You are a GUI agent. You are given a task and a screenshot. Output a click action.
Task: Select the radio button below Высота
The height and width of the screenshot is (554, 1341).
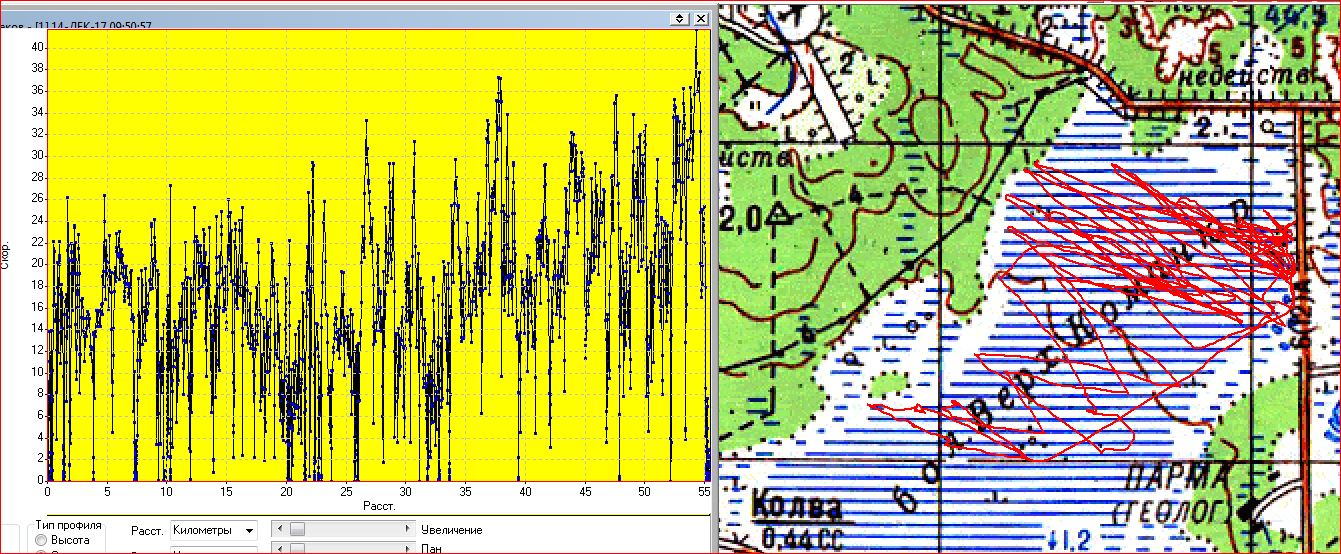[42, 551]
